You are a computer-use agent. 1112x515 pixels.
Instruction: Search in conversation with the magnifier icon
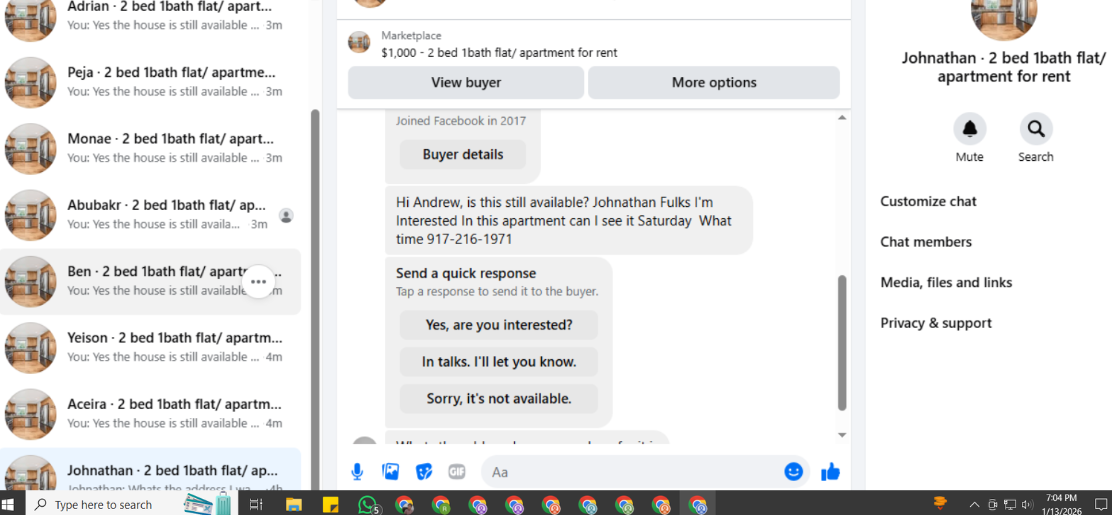[1036, 129]
